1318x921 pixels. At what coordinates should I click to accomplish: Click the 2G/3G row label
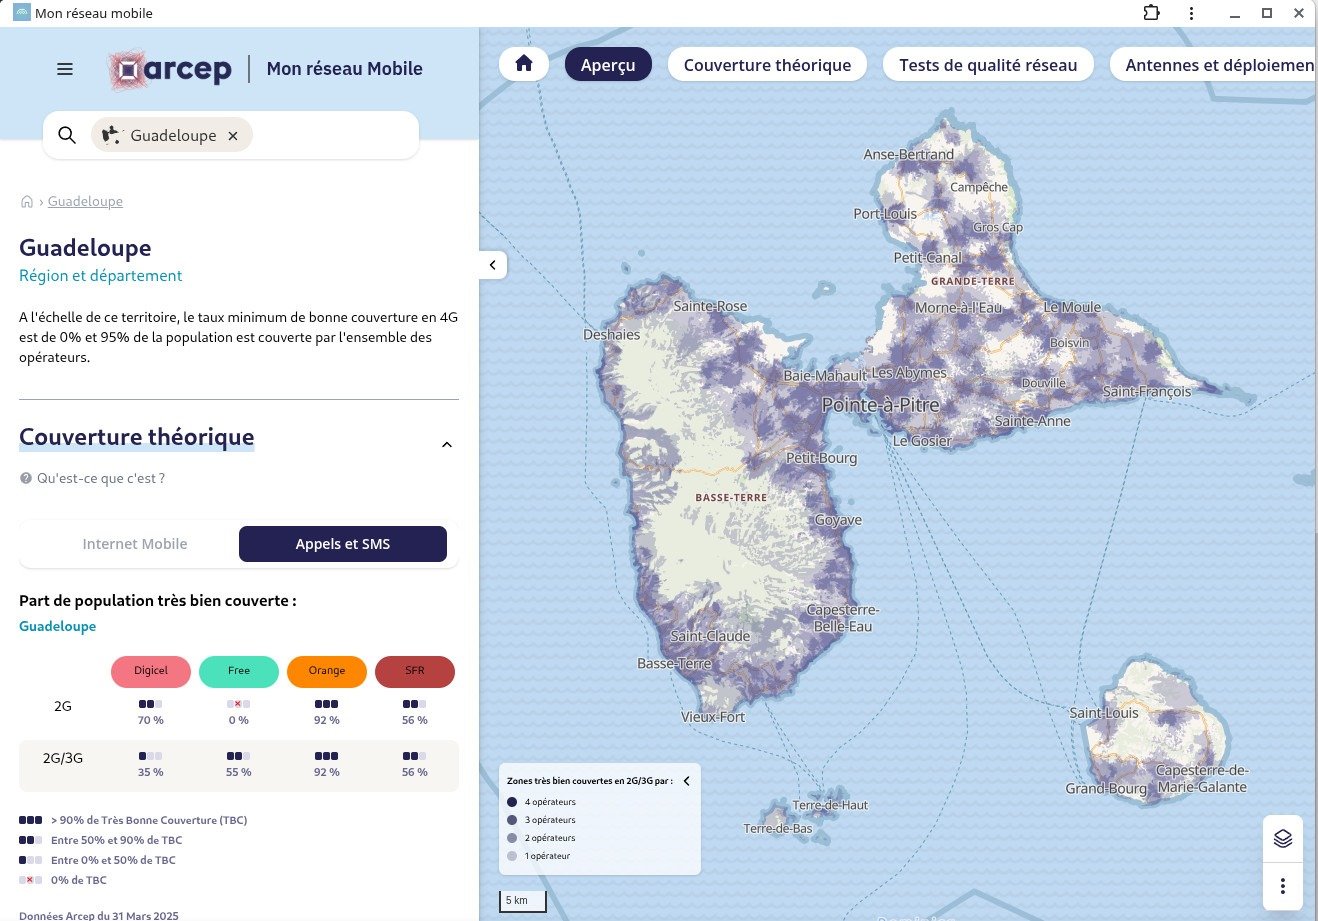(63, 758)
